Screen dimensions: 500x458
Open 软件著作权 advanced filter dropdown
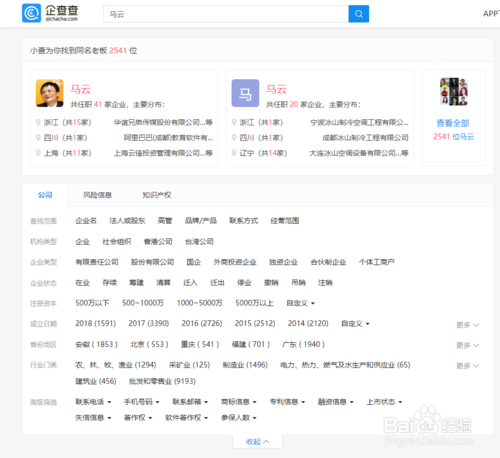pos(187,417)
